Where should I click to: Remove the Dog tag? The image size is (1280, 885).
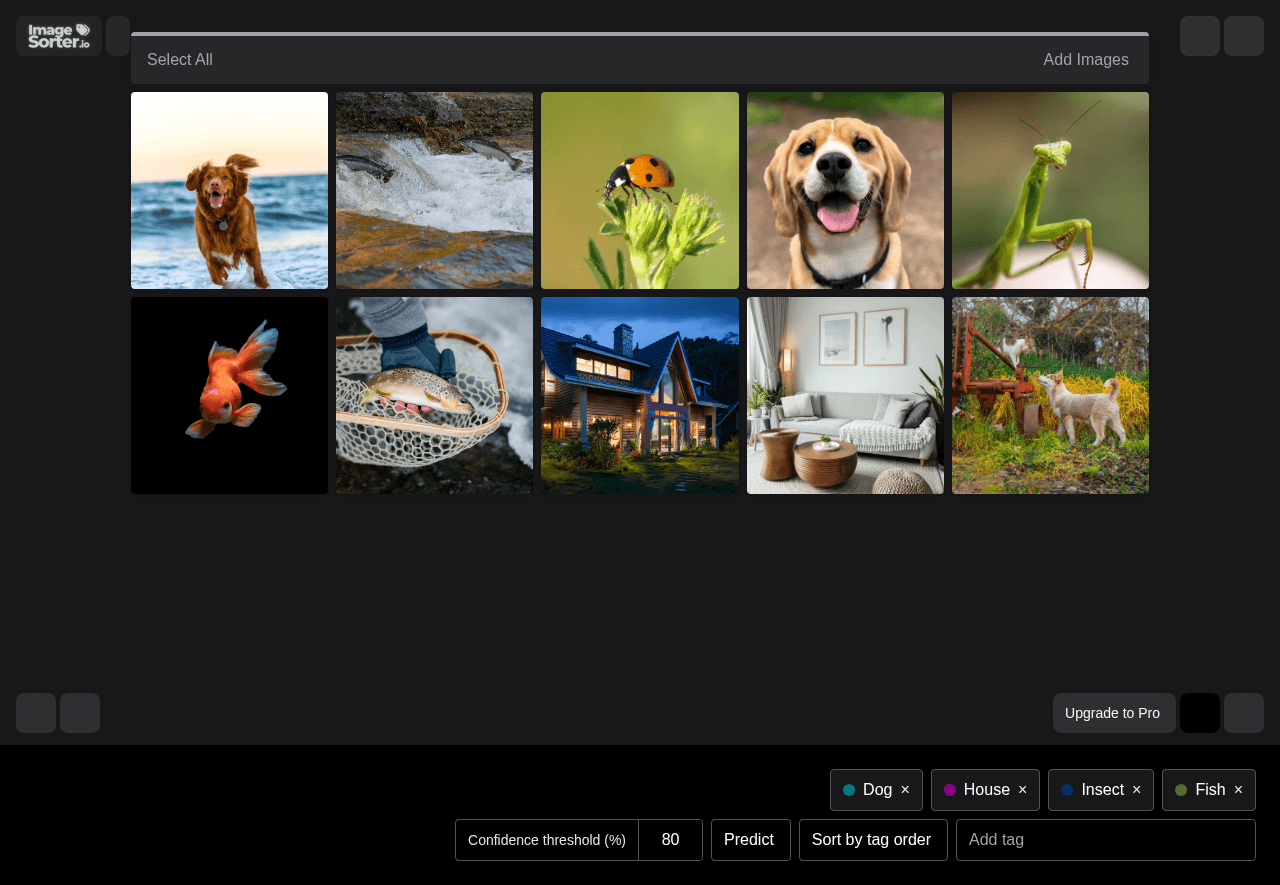point(906,790)
